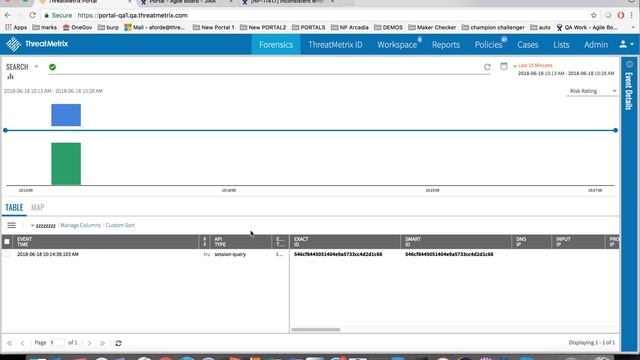
Task: Click the left timeline range handle
Action: tap(5, 130)
